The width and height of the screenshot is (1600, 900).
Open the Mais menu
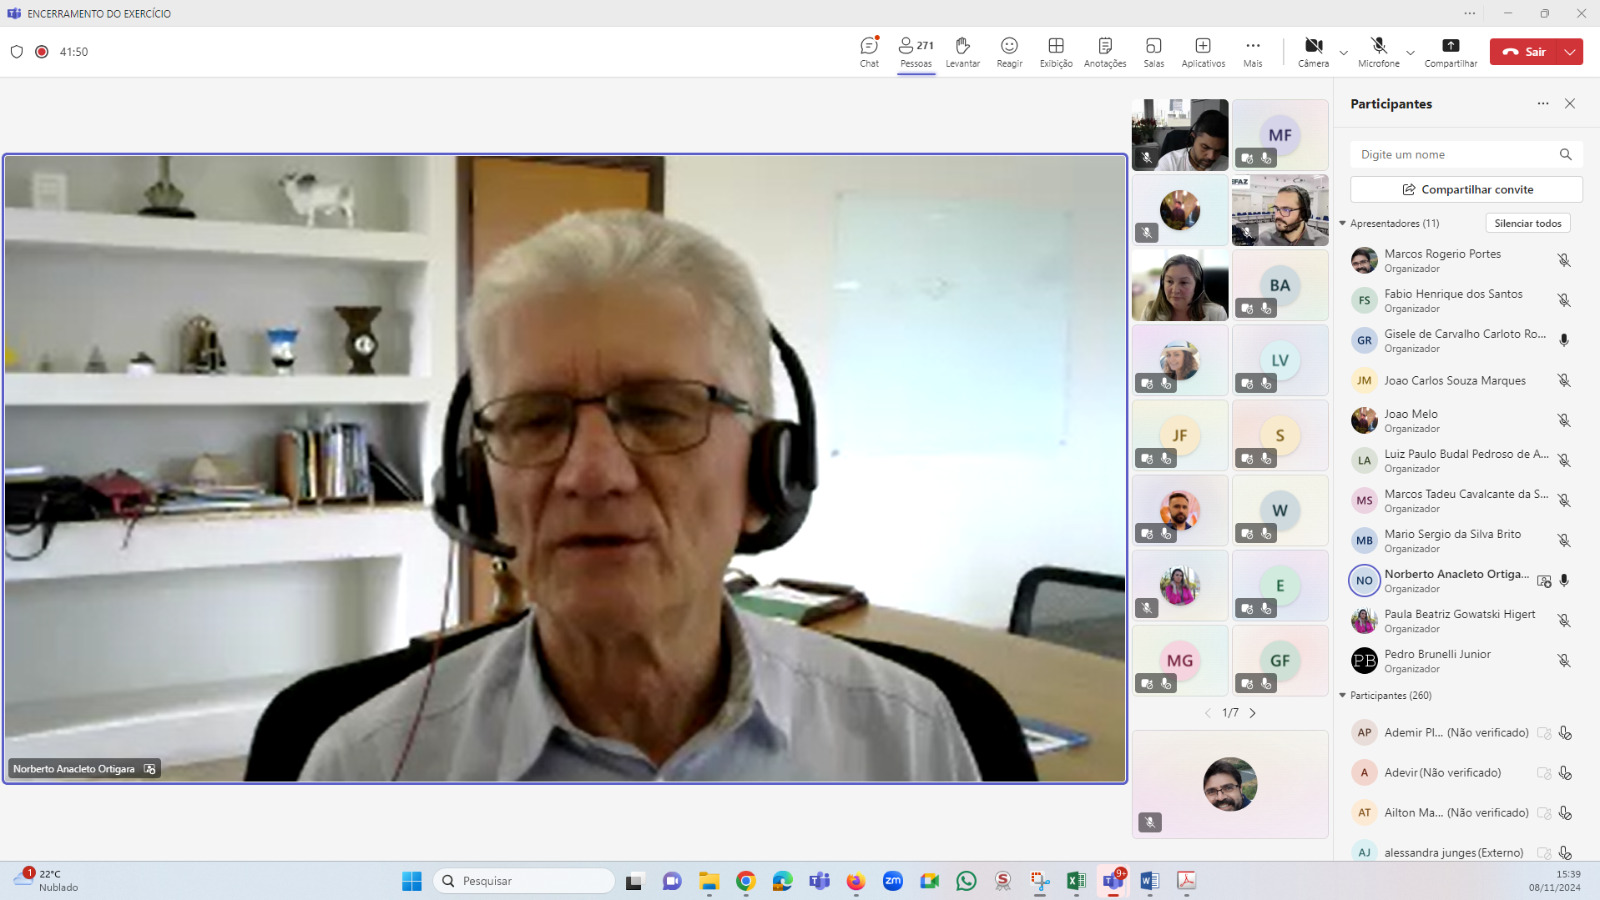click(x=1252, y=52)
